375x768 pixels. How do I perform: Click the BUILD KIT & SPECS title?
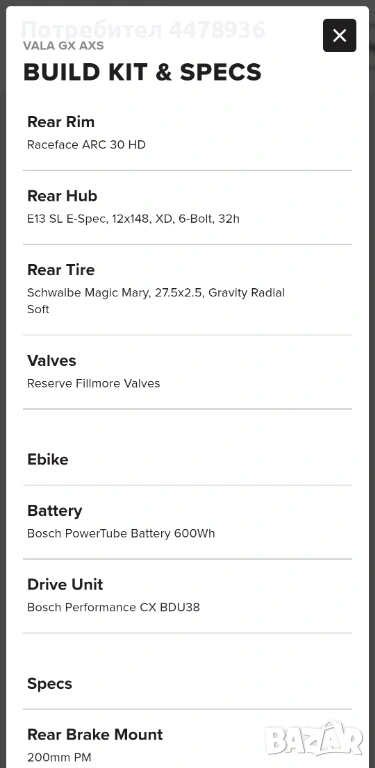(142, 72)
